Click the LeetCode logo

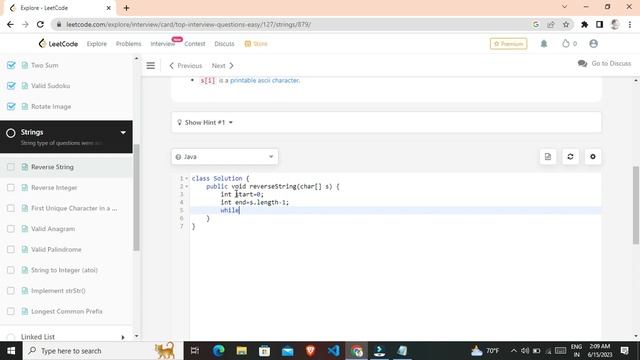[58, 44]
